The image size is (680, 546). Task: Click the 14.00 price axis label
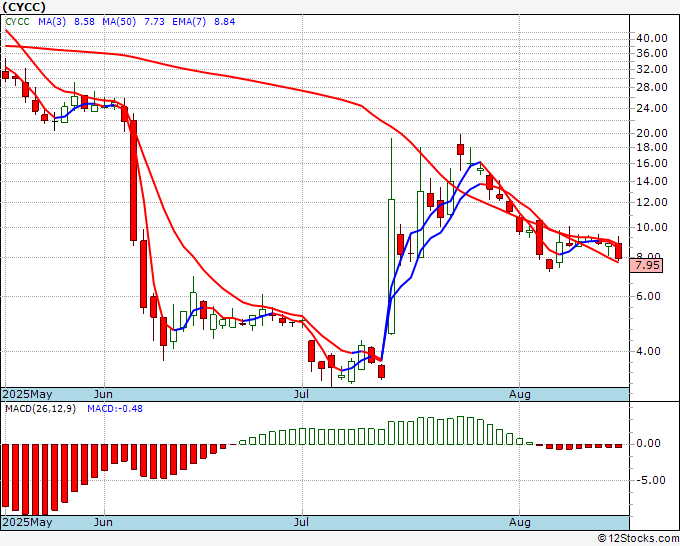tap(651, 182)
